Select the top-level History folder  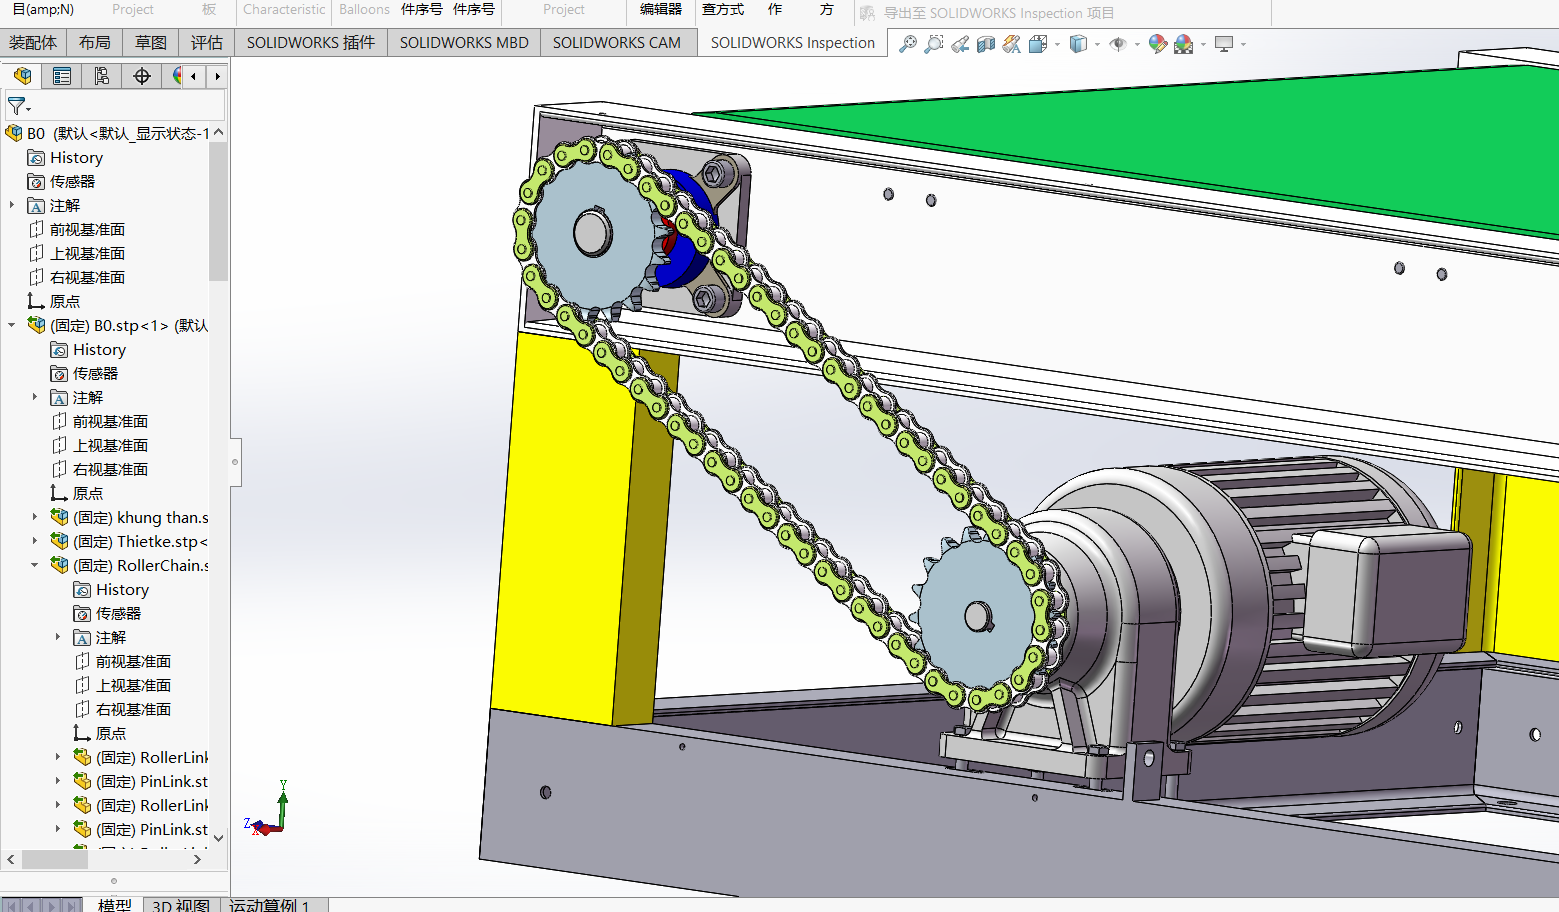point(65,157)
